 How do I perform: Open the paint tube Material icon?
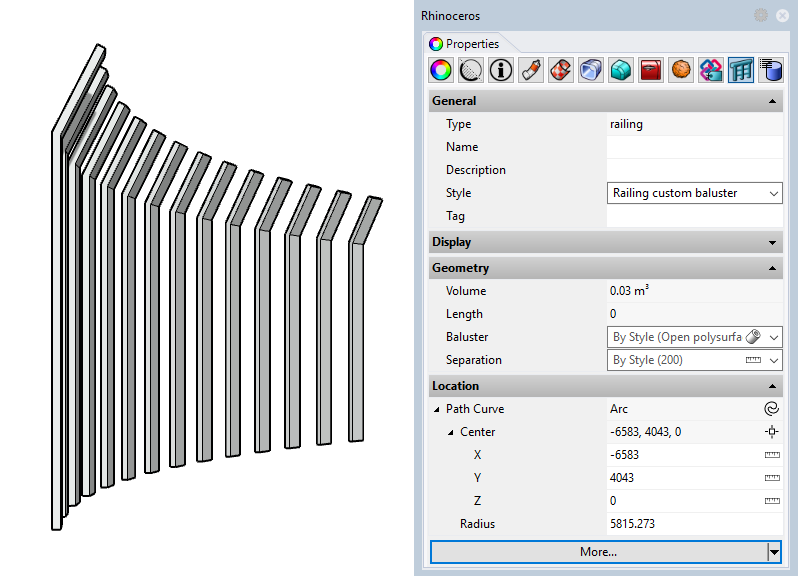pyautogui.click(x=531, y=70)
